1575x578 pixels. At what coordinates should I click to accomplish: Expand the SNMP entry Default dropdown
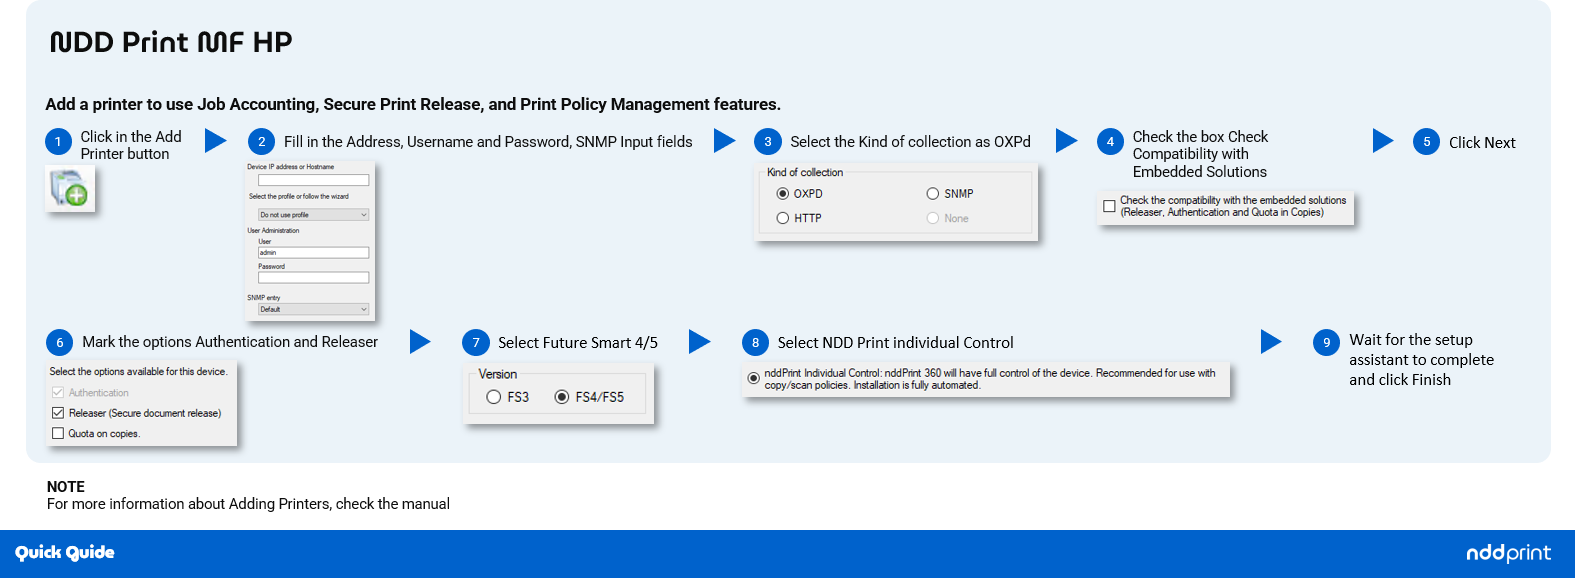(314, 309)
